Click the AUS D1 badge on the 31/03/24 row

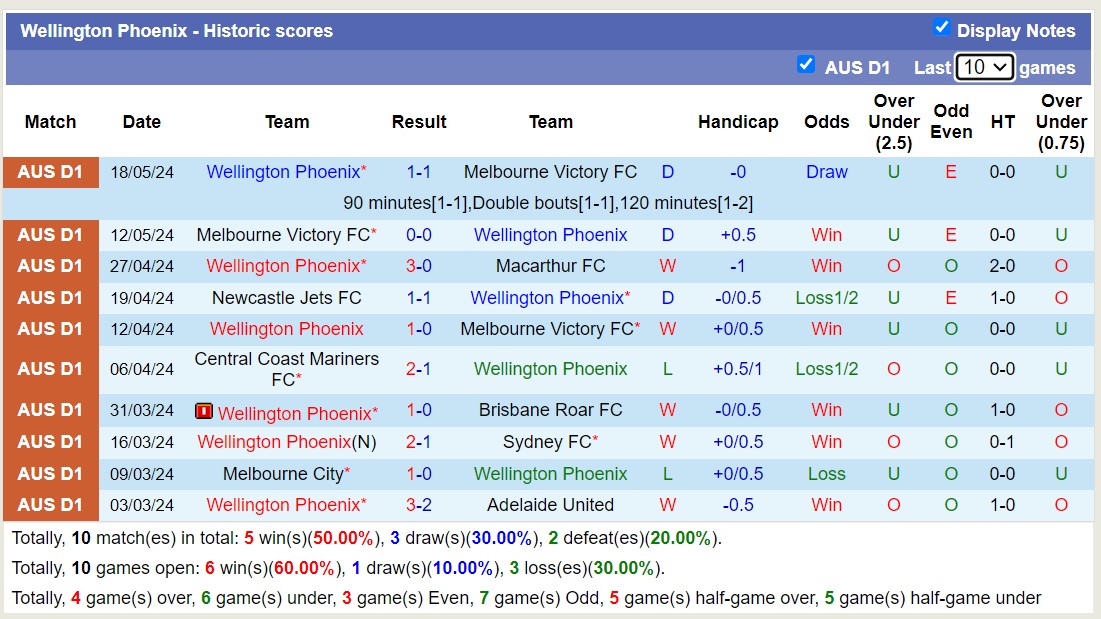50,409
